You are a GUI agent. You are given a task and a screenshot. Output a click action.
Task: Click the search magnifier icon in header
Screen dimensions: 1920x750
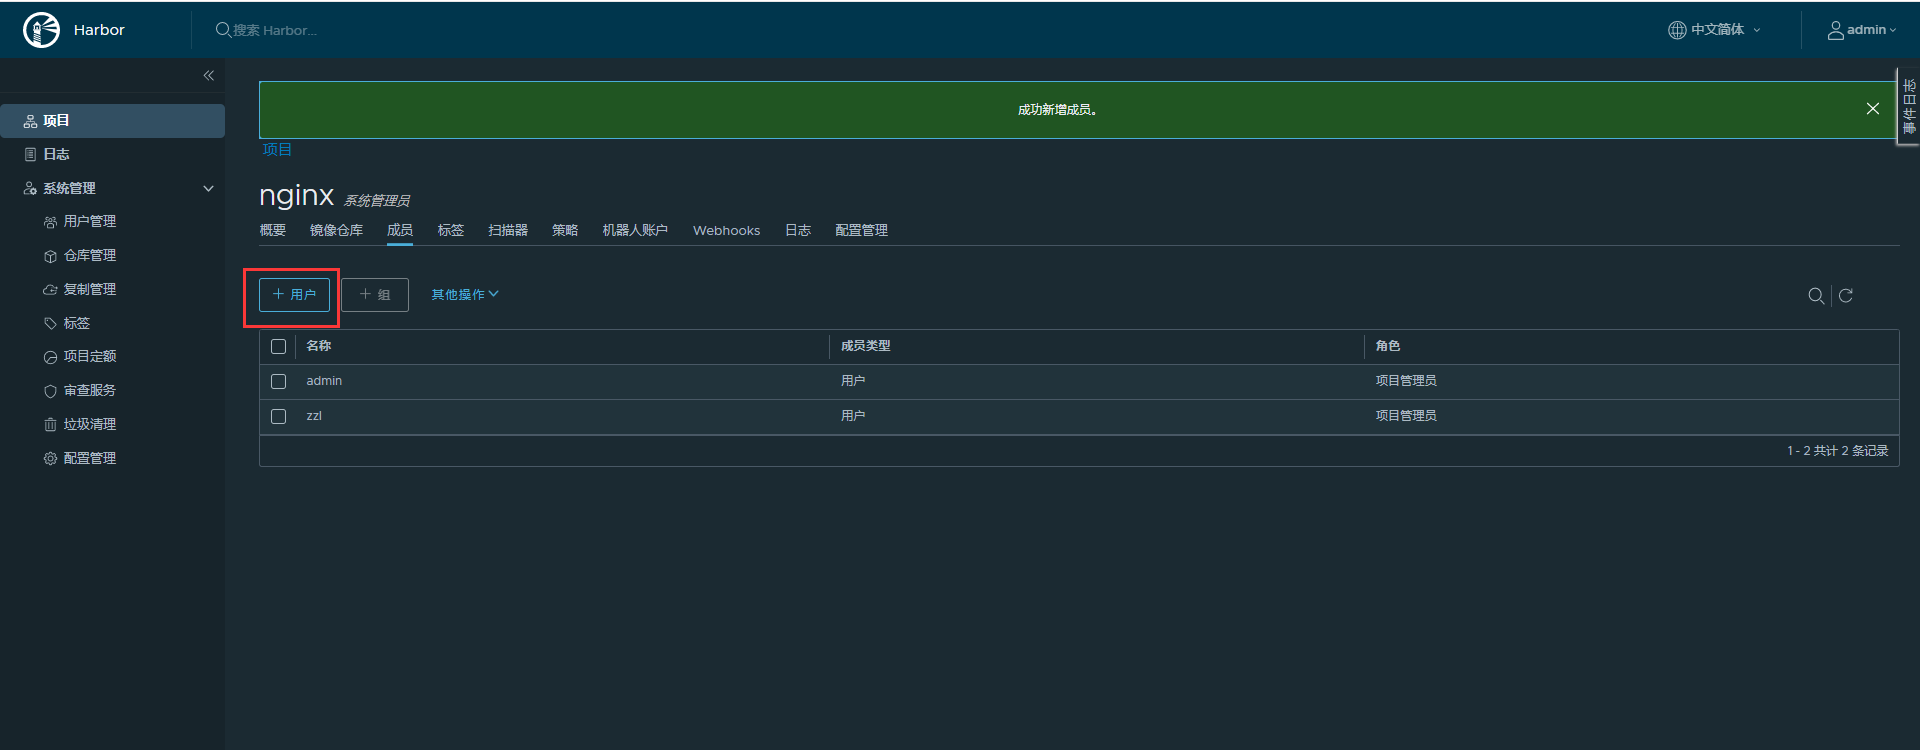click(223, 30)
